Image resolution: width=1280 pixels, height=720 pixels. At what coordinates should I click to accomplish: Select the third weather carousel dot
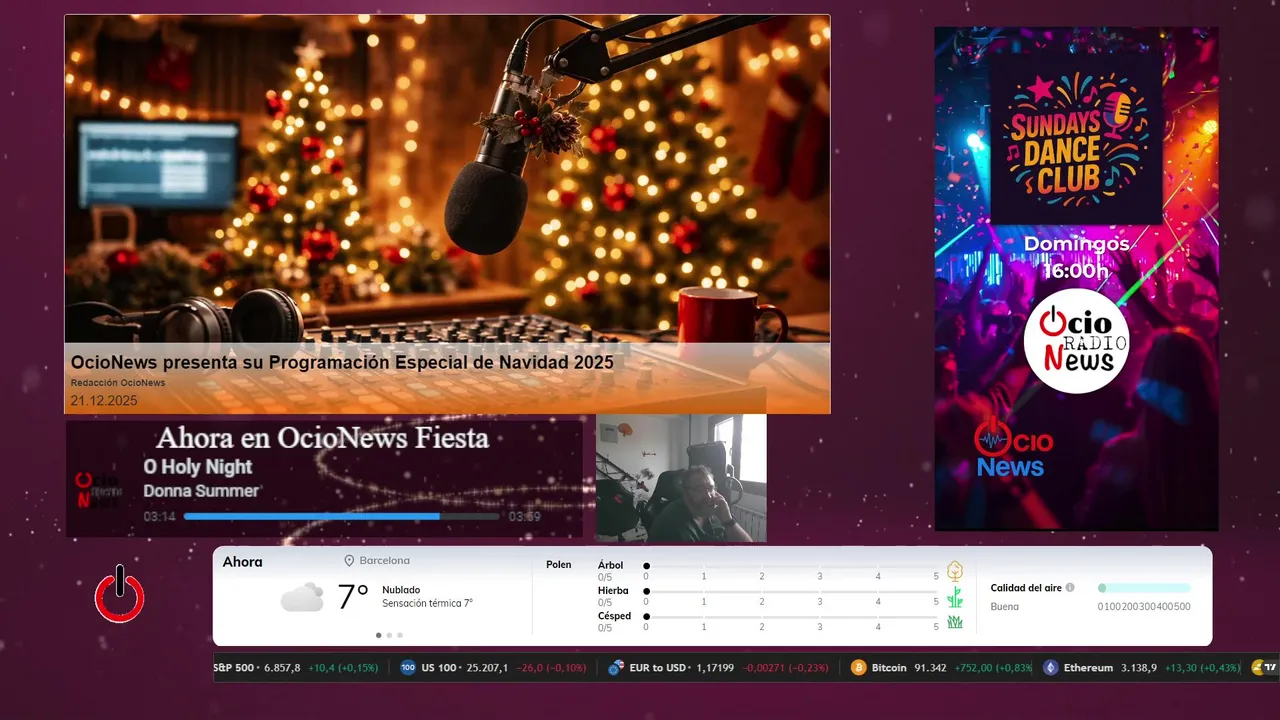click(400, 635)
